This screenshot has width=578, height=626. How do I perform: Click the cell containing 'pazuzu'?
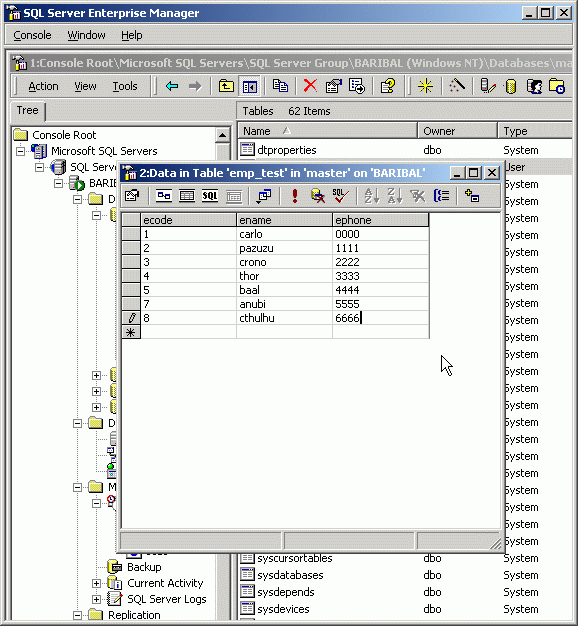[284, 248]
